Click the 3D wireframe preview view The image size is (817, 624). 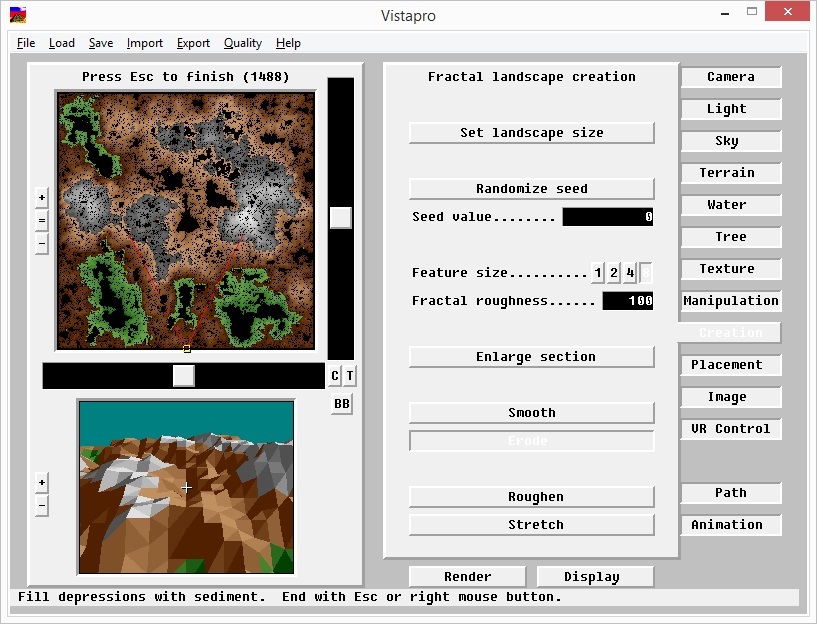click(186, 488)
